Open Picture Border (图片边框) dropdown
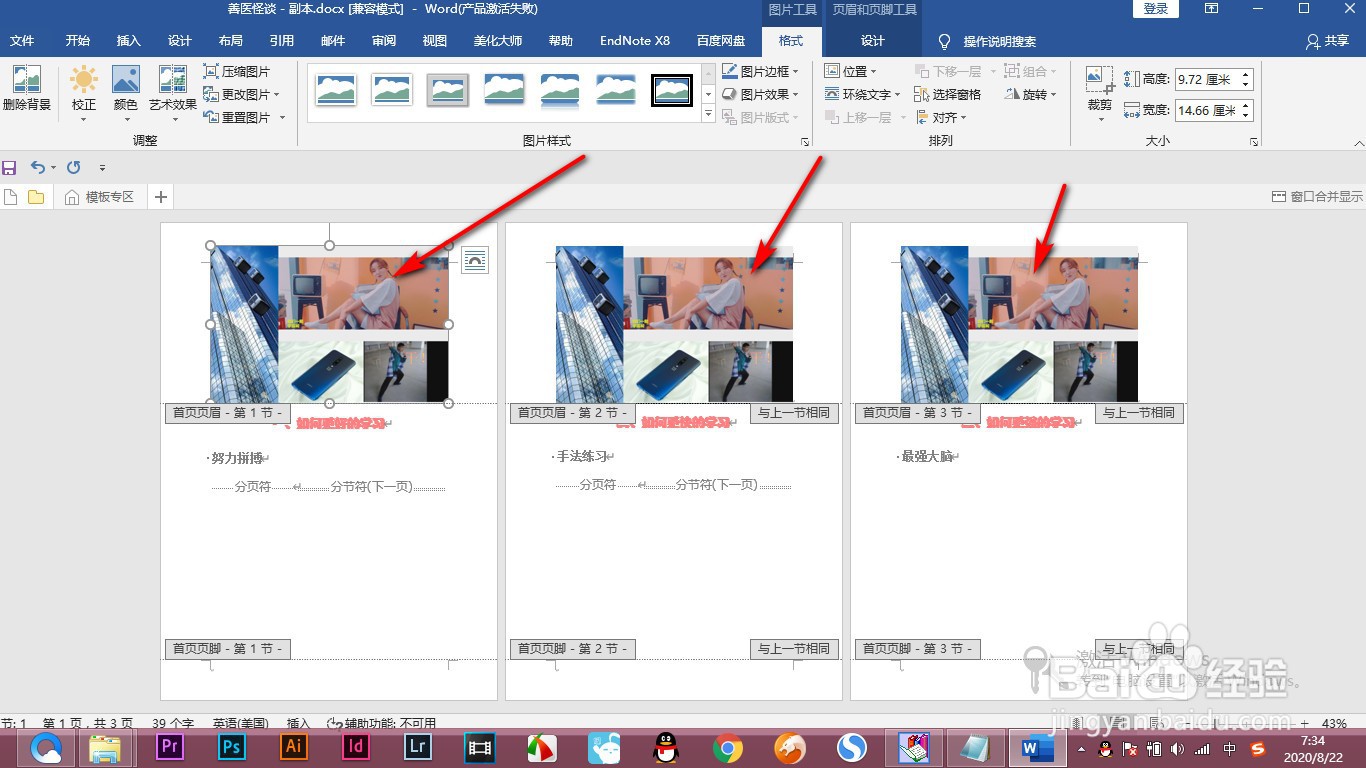The height and width of the screenshot is (768, 1366). pyautogui.click(x=761, y=72)
